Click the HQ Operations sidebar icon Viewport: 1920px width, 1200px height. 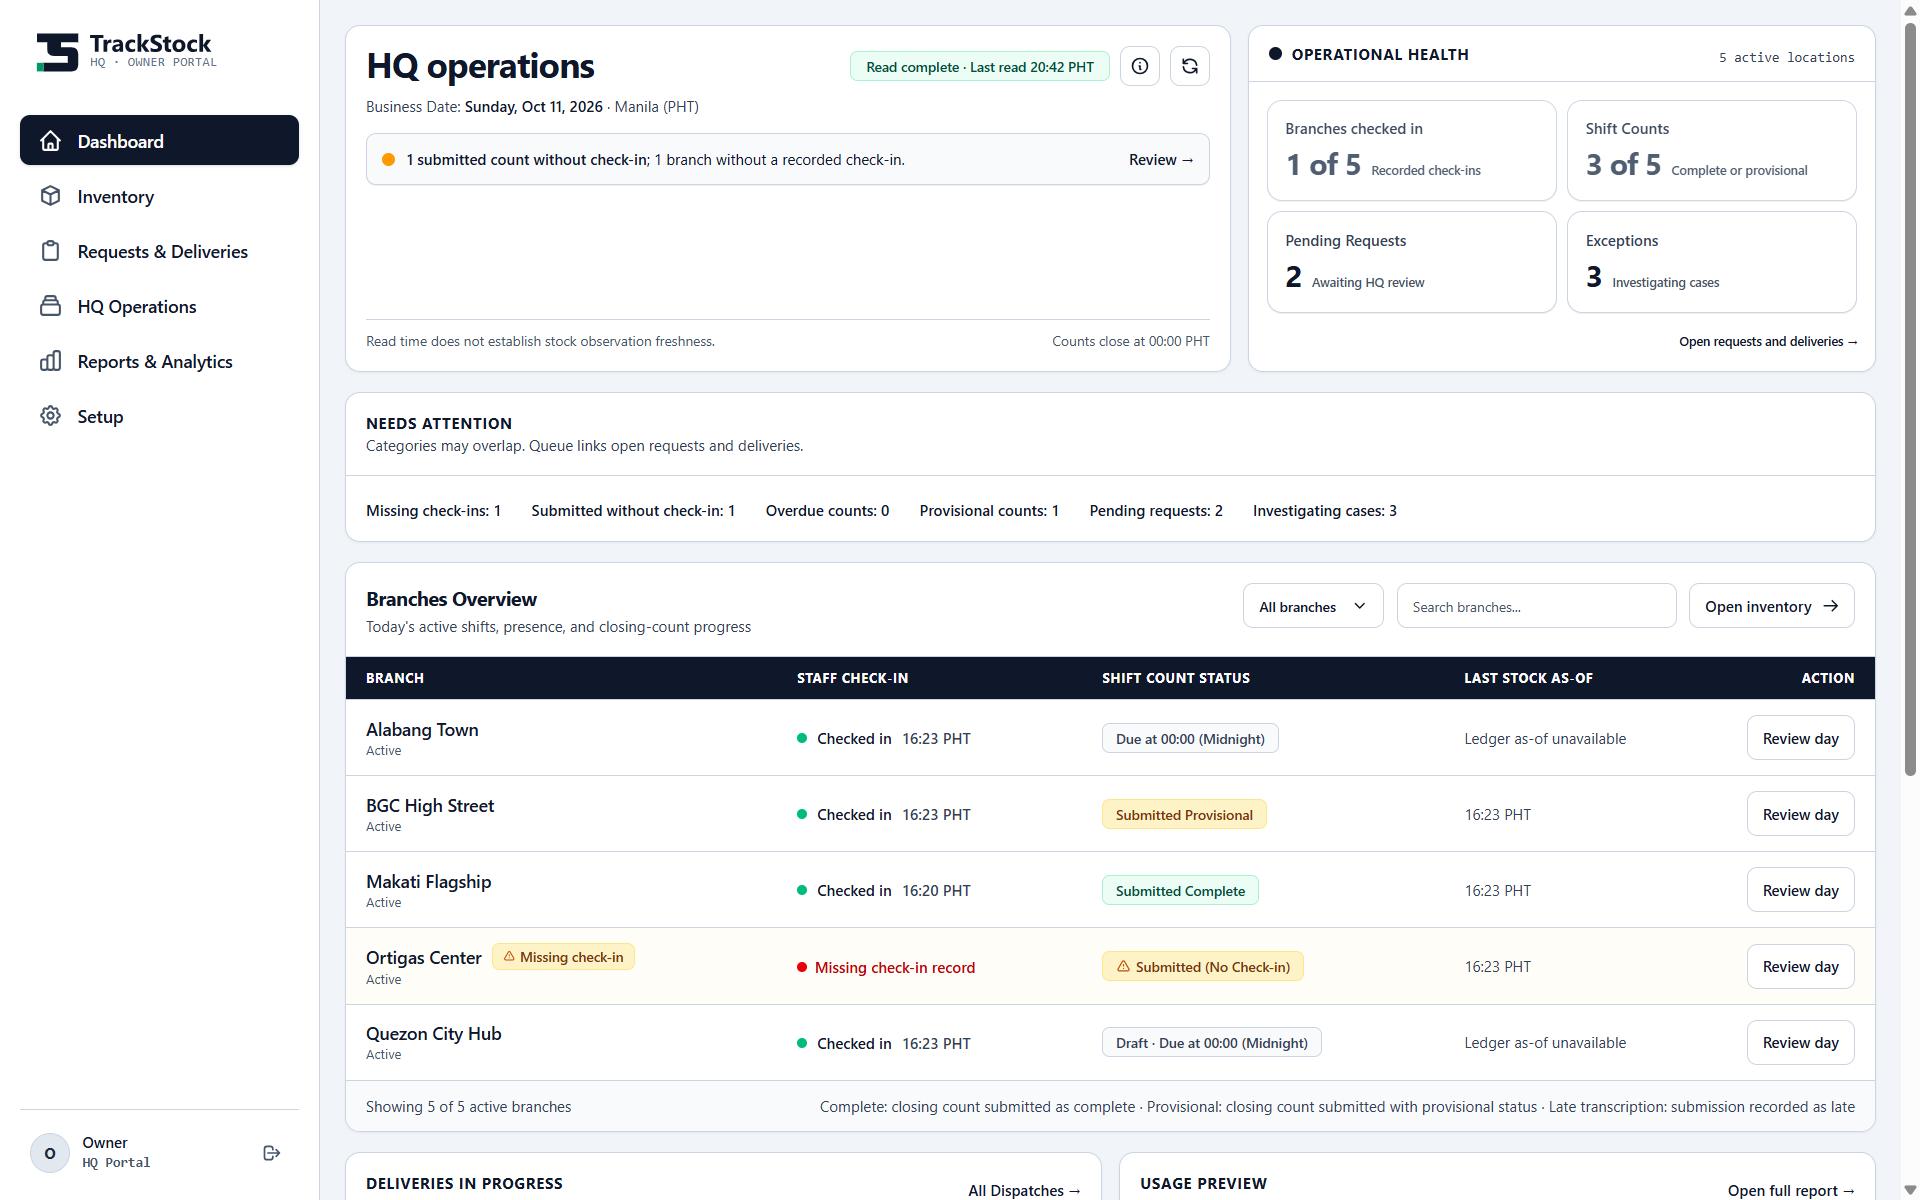pyautogui.click(x=51, y=306)
